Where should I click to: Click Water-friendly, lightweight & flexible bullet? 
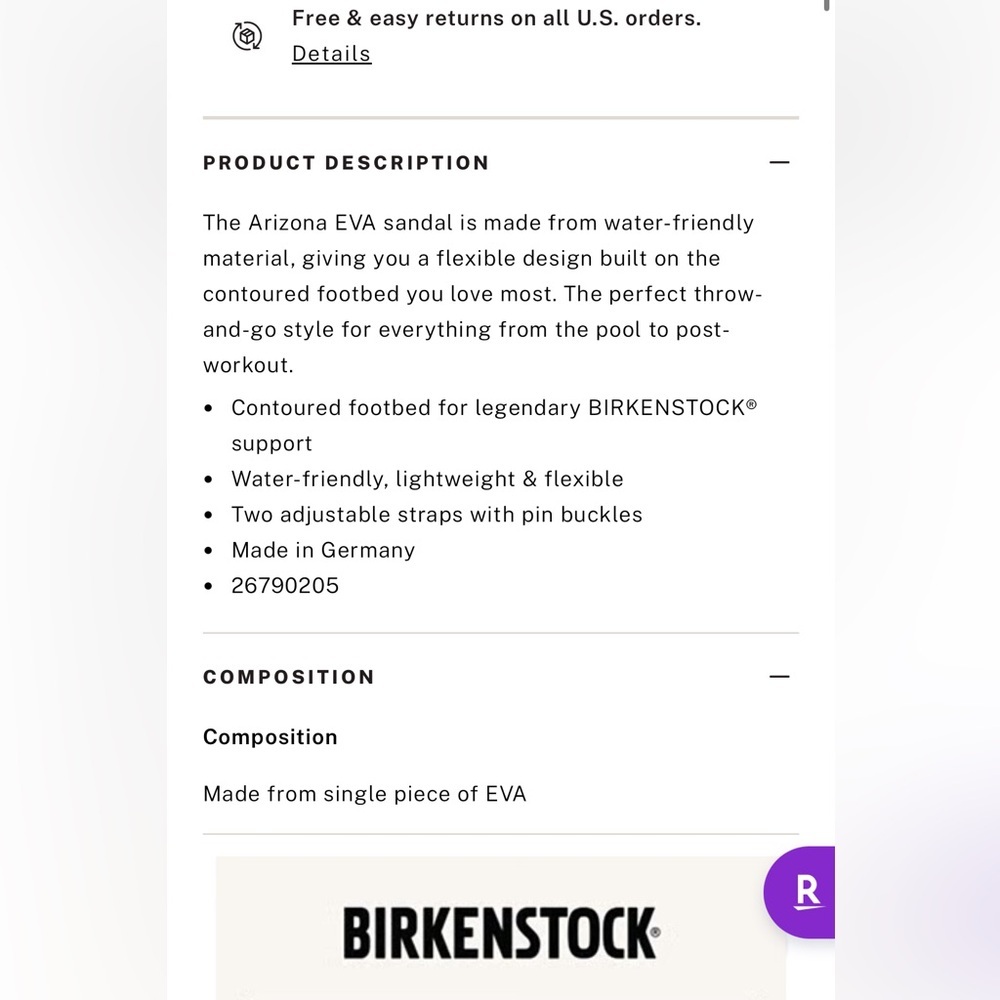point(427,479)
